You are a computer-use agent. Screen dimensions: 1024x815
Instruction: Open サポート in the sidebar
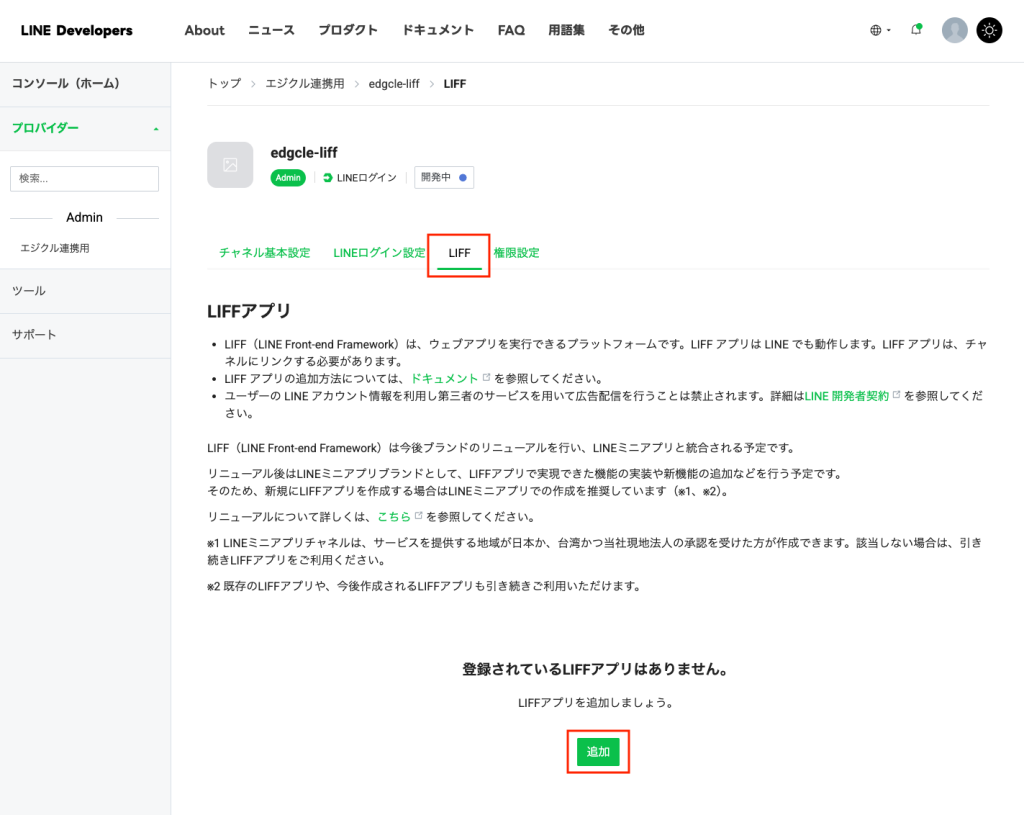(85, 335)
